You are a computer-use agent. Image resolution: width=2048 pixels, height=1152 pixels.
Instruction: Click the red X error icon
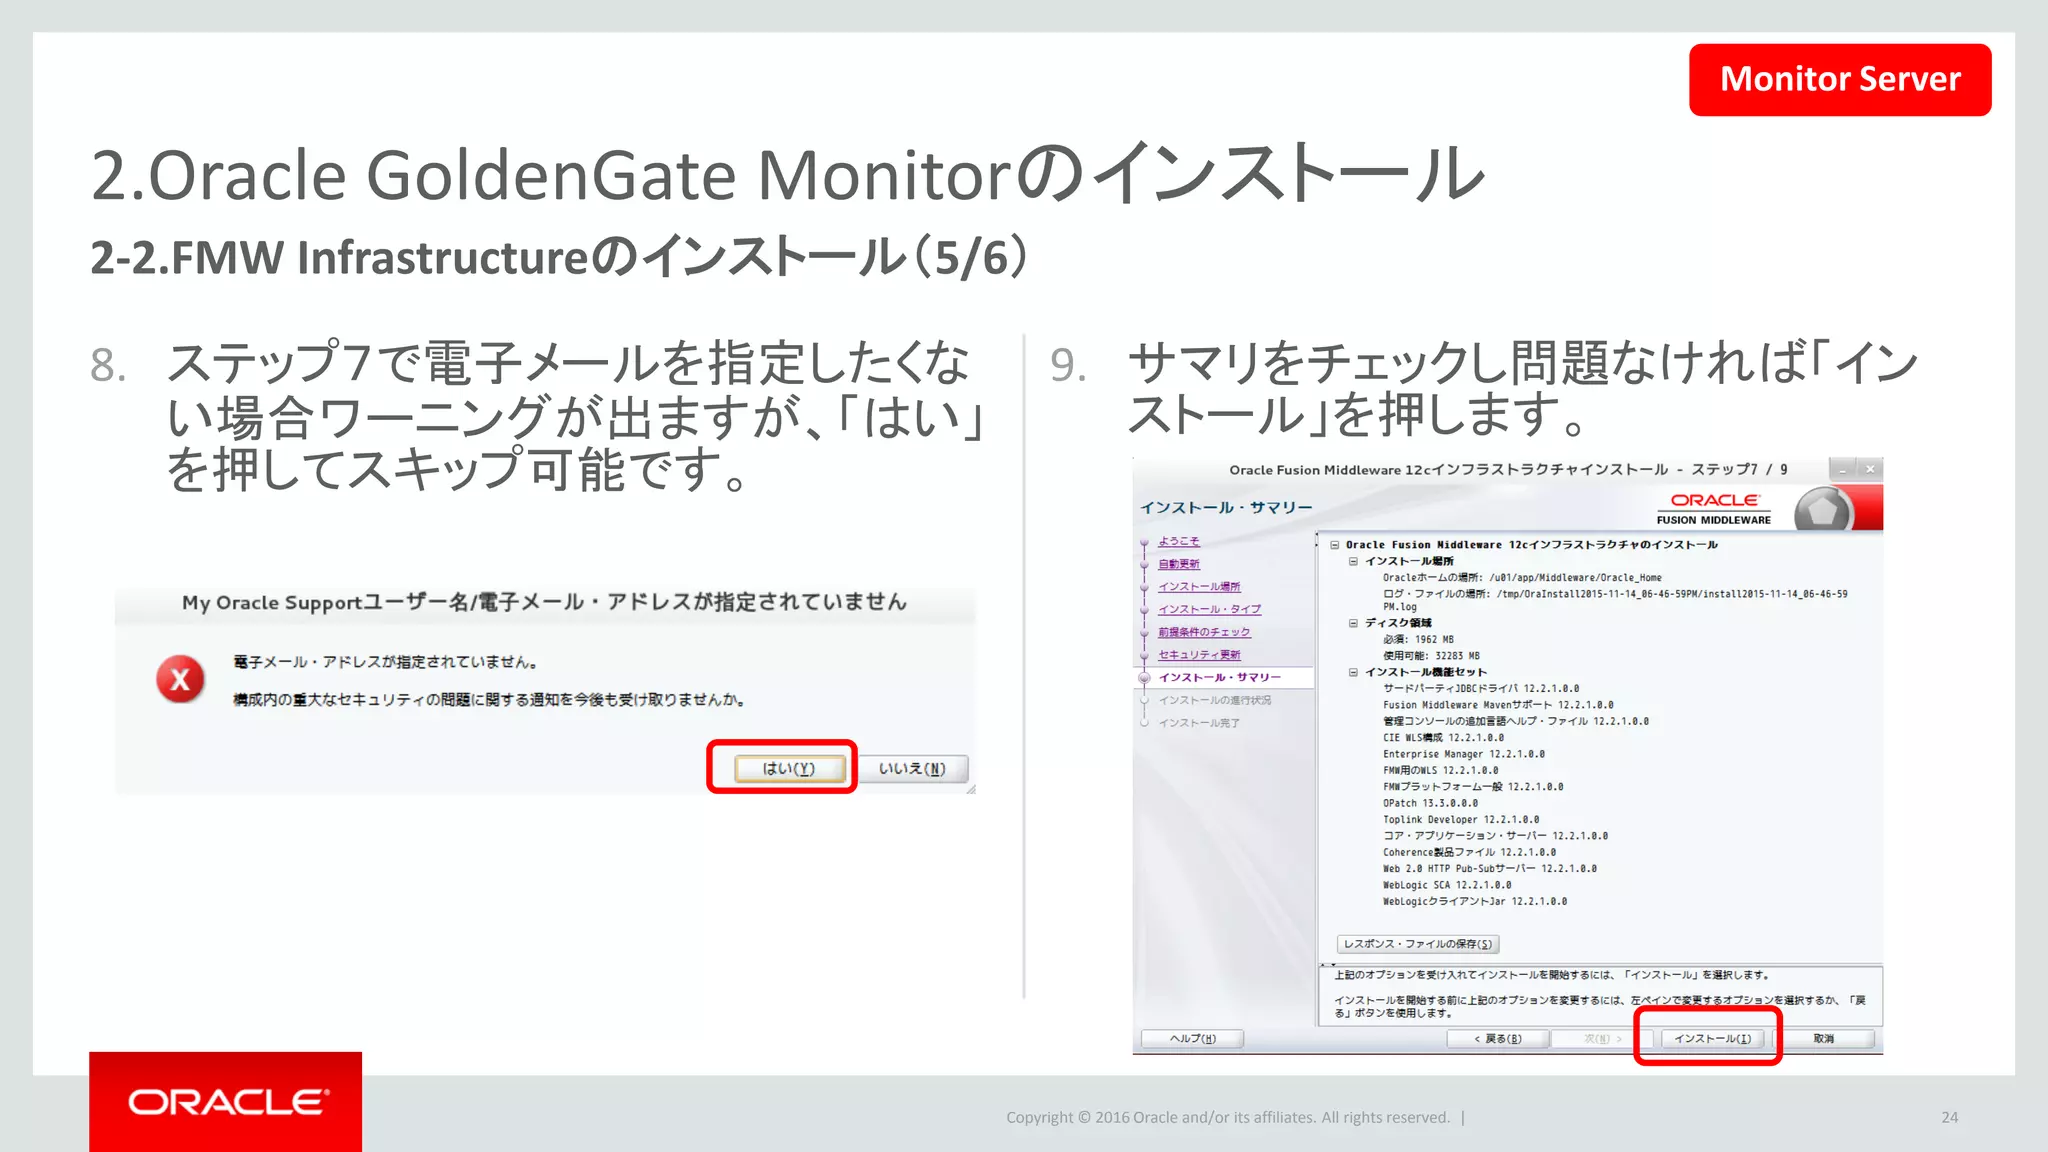(180, 680)
